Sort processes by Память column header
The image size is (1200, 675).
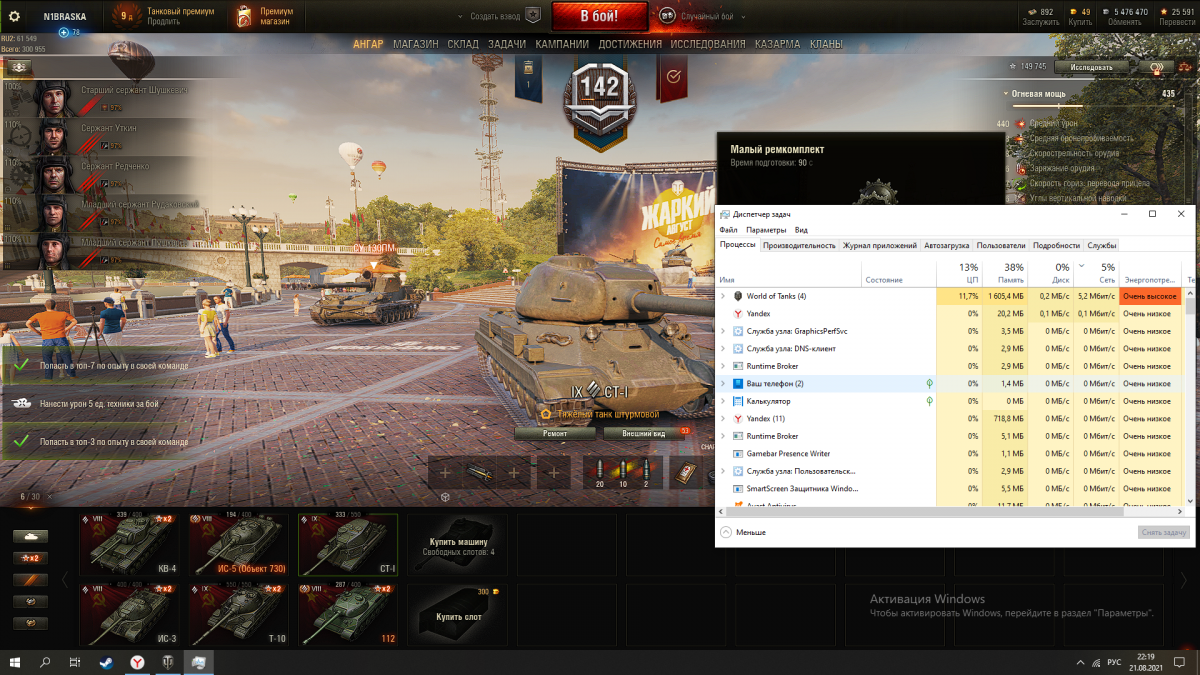point(1005,273)
